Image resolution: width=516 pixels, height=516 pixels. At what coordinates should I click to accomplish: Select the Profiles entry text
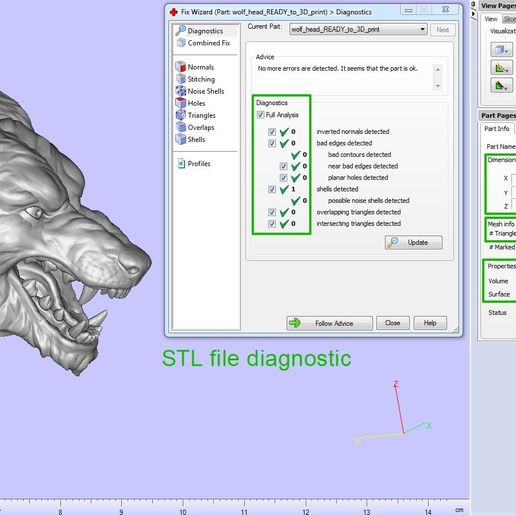pyautogui.click(x=199, y=164)
